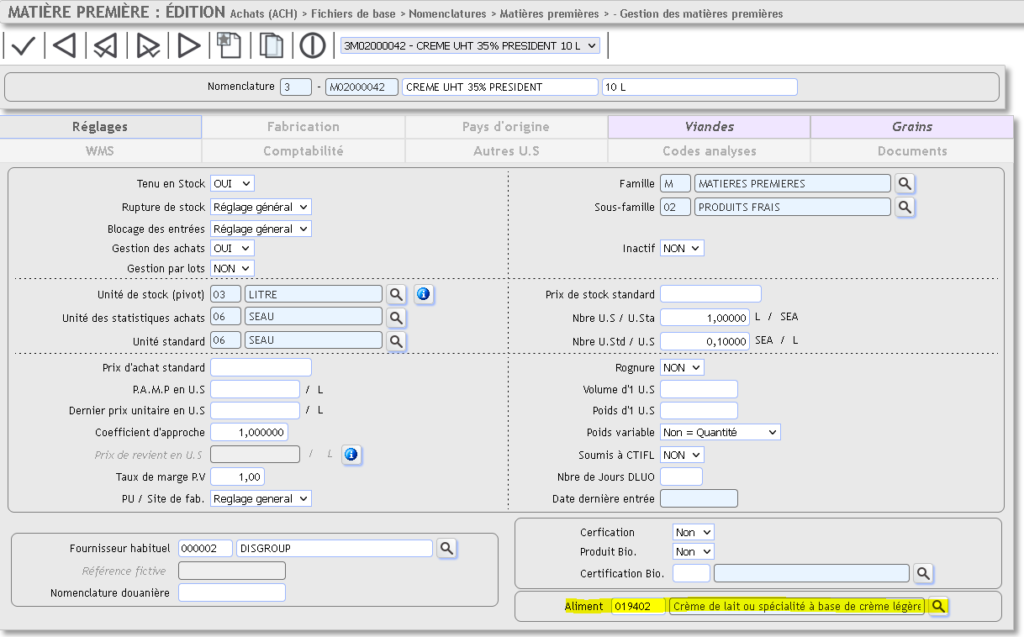Click the circular power icon in toolbar
This screenshot has width=1024, height=637.
313,46
